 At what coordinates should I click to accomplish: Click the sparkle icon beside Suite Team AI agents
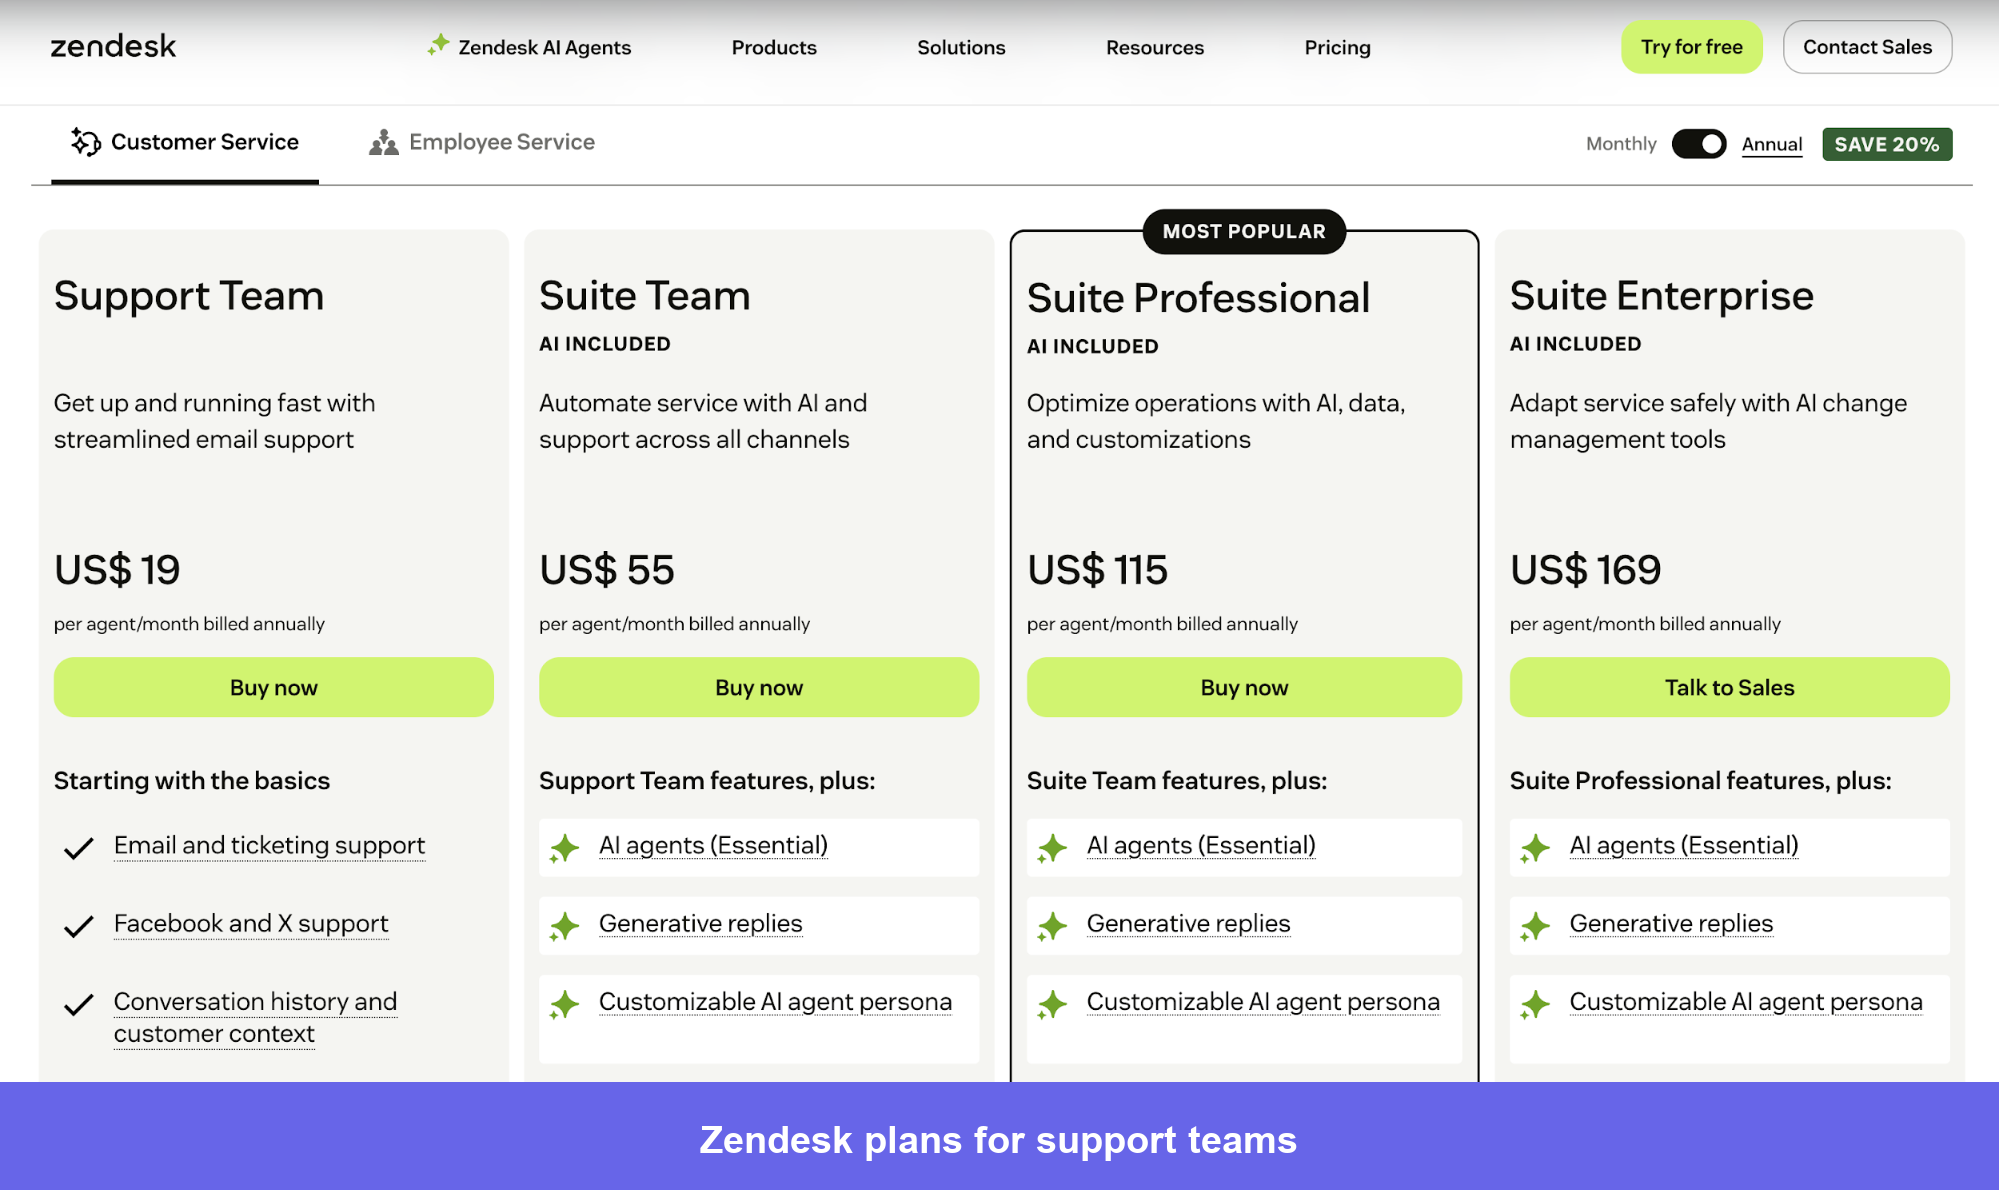(x=564, y=848)
